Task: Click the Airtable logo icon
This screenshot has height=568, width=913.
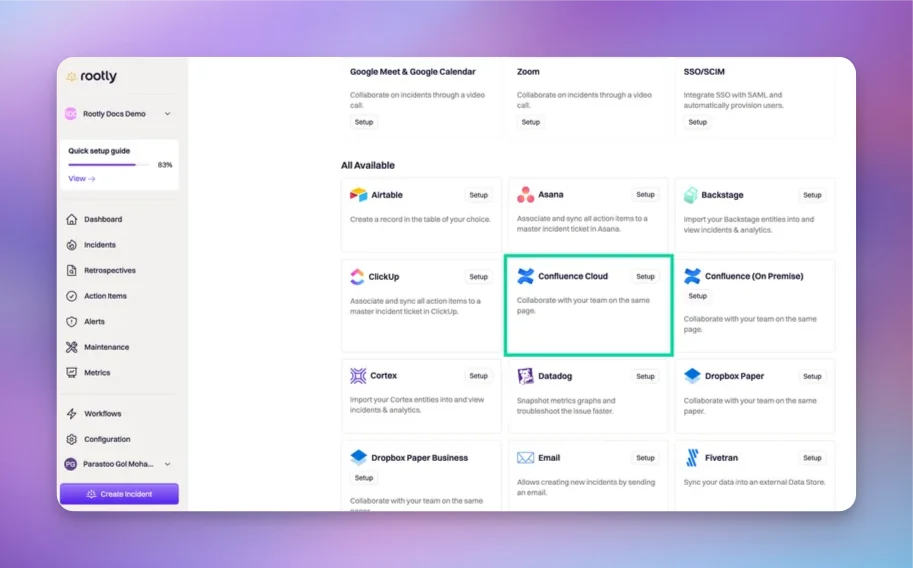Action: click(x=358, y=195)
